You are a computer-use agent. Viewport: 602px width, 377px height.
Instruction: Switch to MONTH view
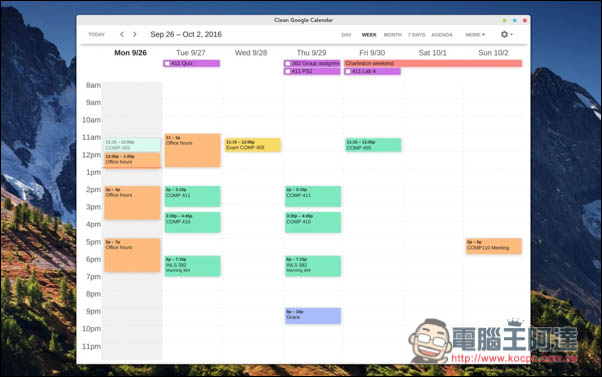(392, 35)
